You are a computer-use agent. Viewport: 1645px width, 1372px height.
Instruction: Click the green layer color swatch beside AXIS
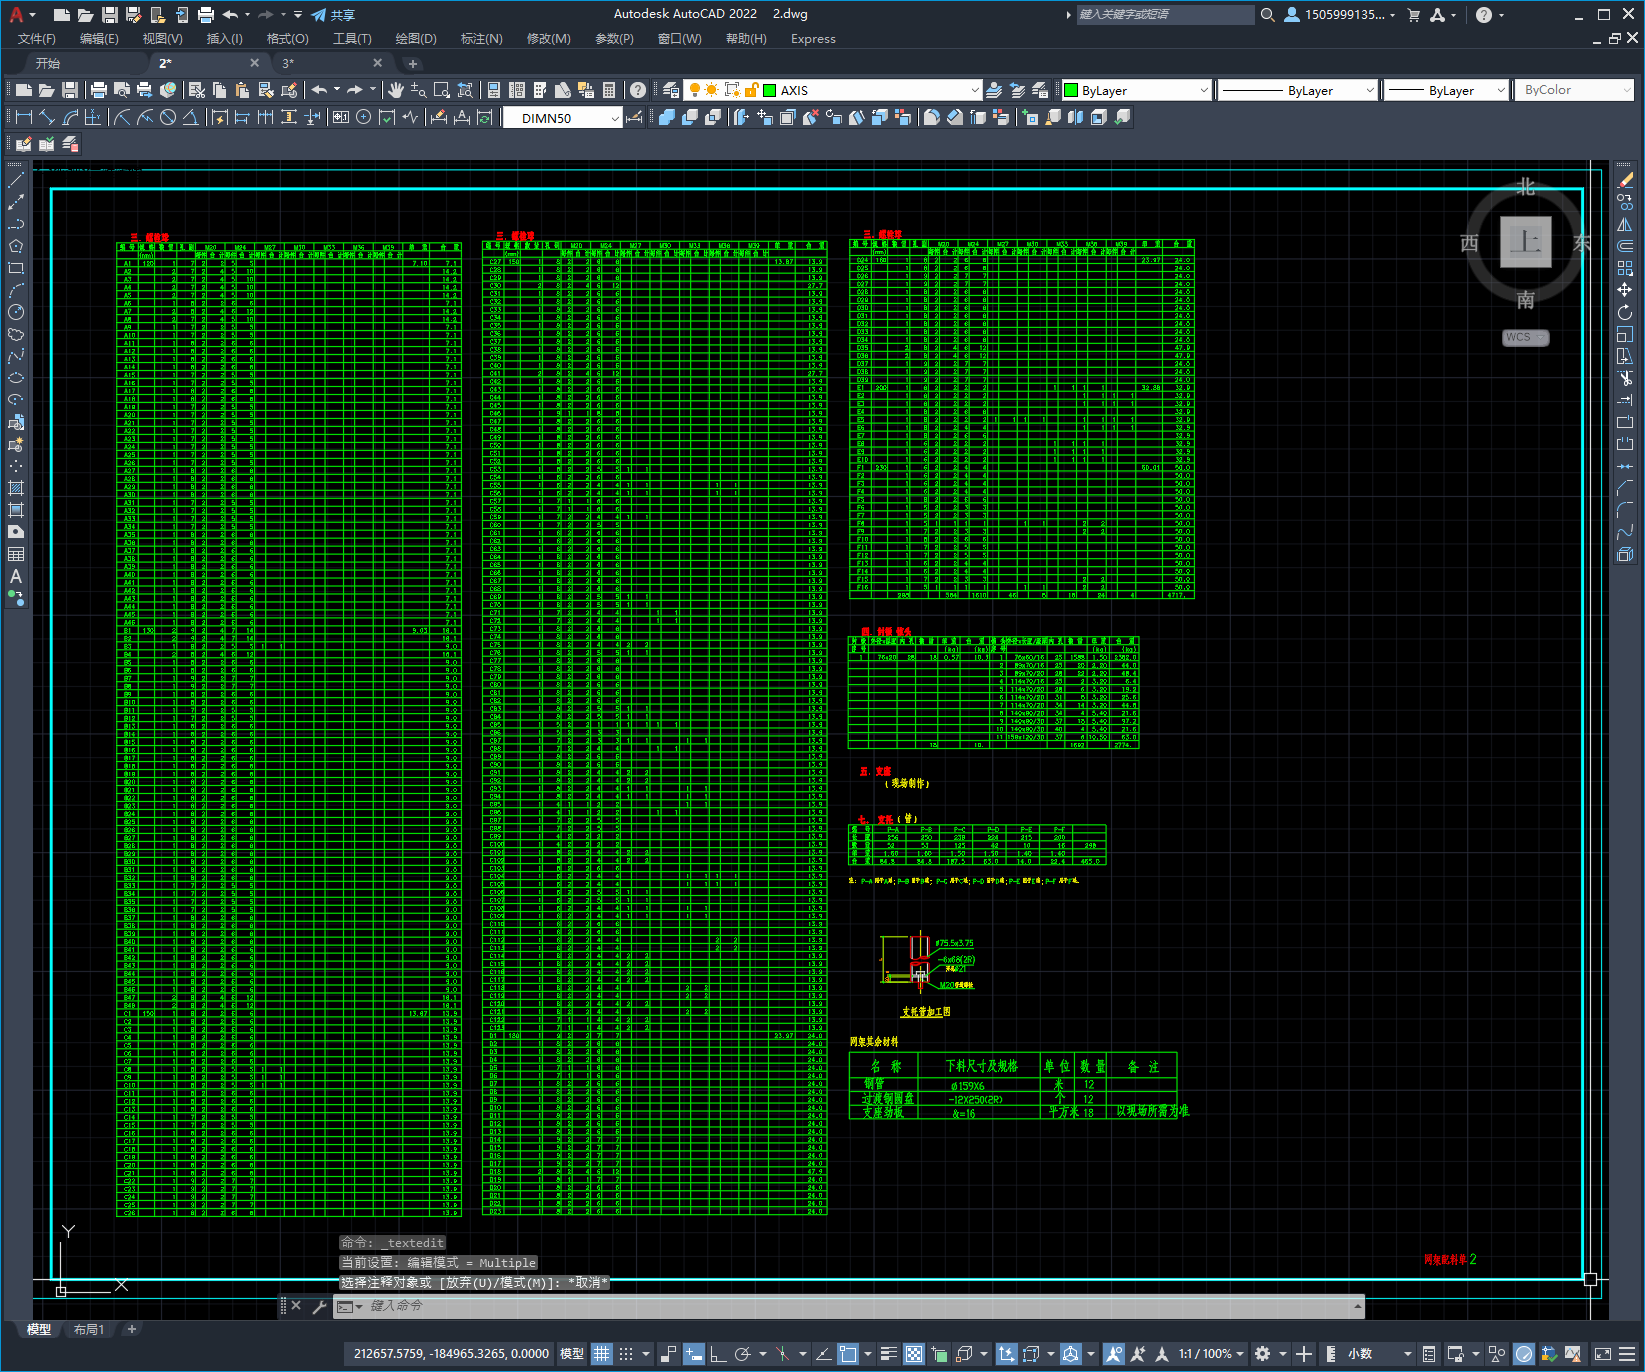(770, 90)
